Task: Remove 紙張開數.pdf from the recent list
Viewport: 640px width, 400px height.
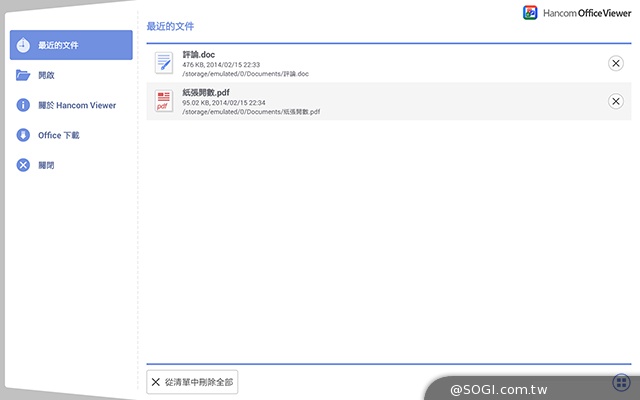Action: tap(616, 101)
